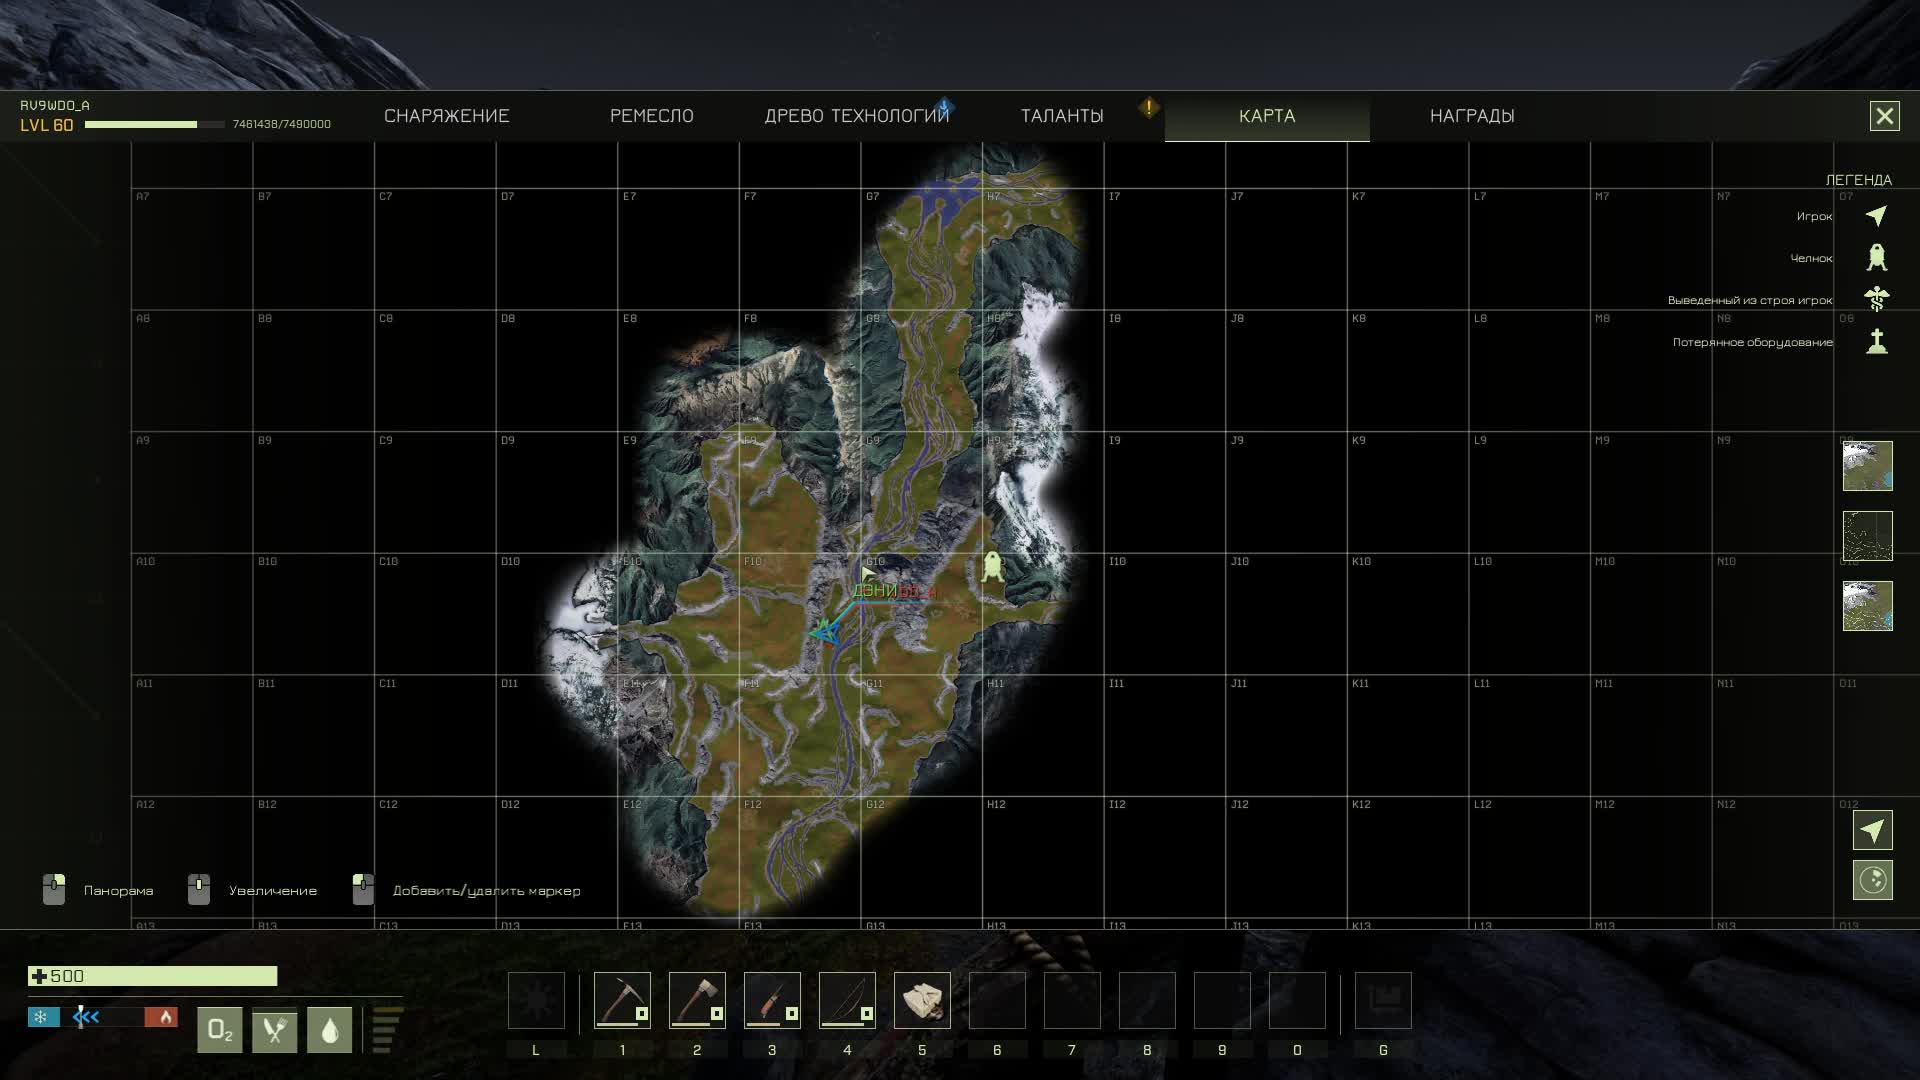Select the pickaxe in hotbar slot 1

pos(622,1000)
